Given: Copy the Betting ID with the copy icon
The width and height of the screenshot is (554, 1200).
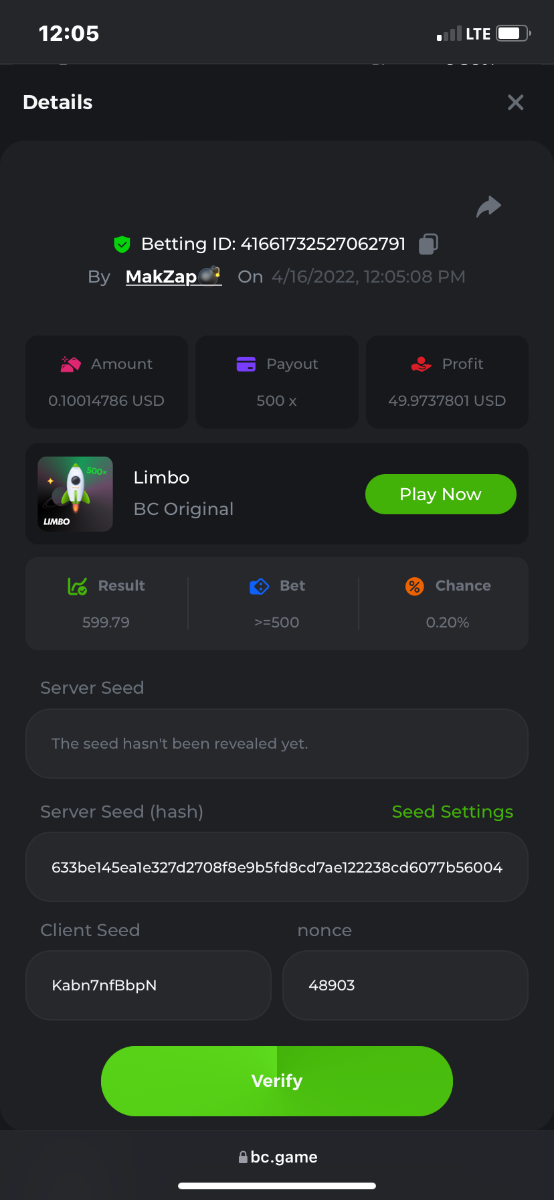Looking at the screenshot, I should click(428, 244).
